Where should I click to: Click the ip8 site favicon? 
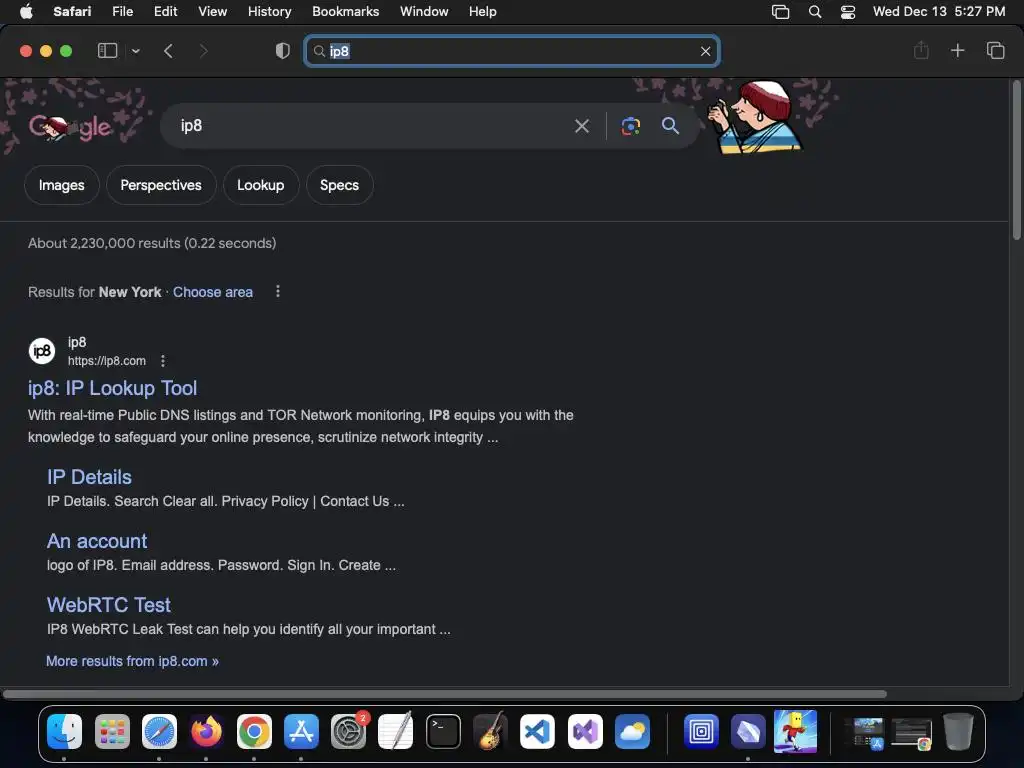click(x=42, y=351)
